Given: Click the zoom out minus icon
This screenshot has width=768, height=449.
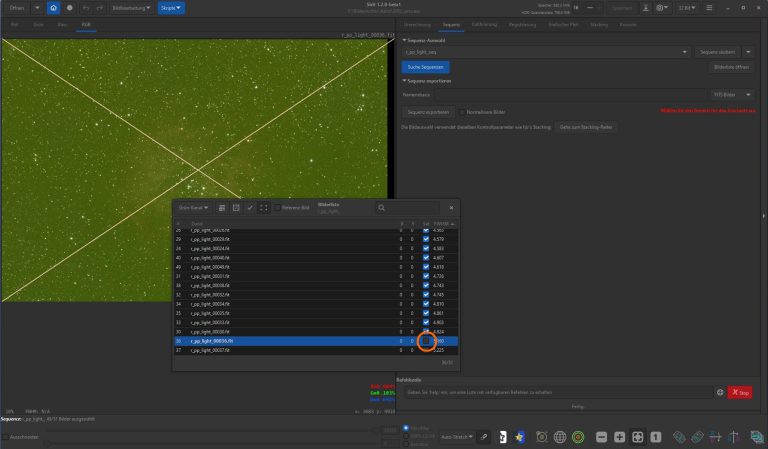Looking at the screenshot, I should [x=601, y=437].
